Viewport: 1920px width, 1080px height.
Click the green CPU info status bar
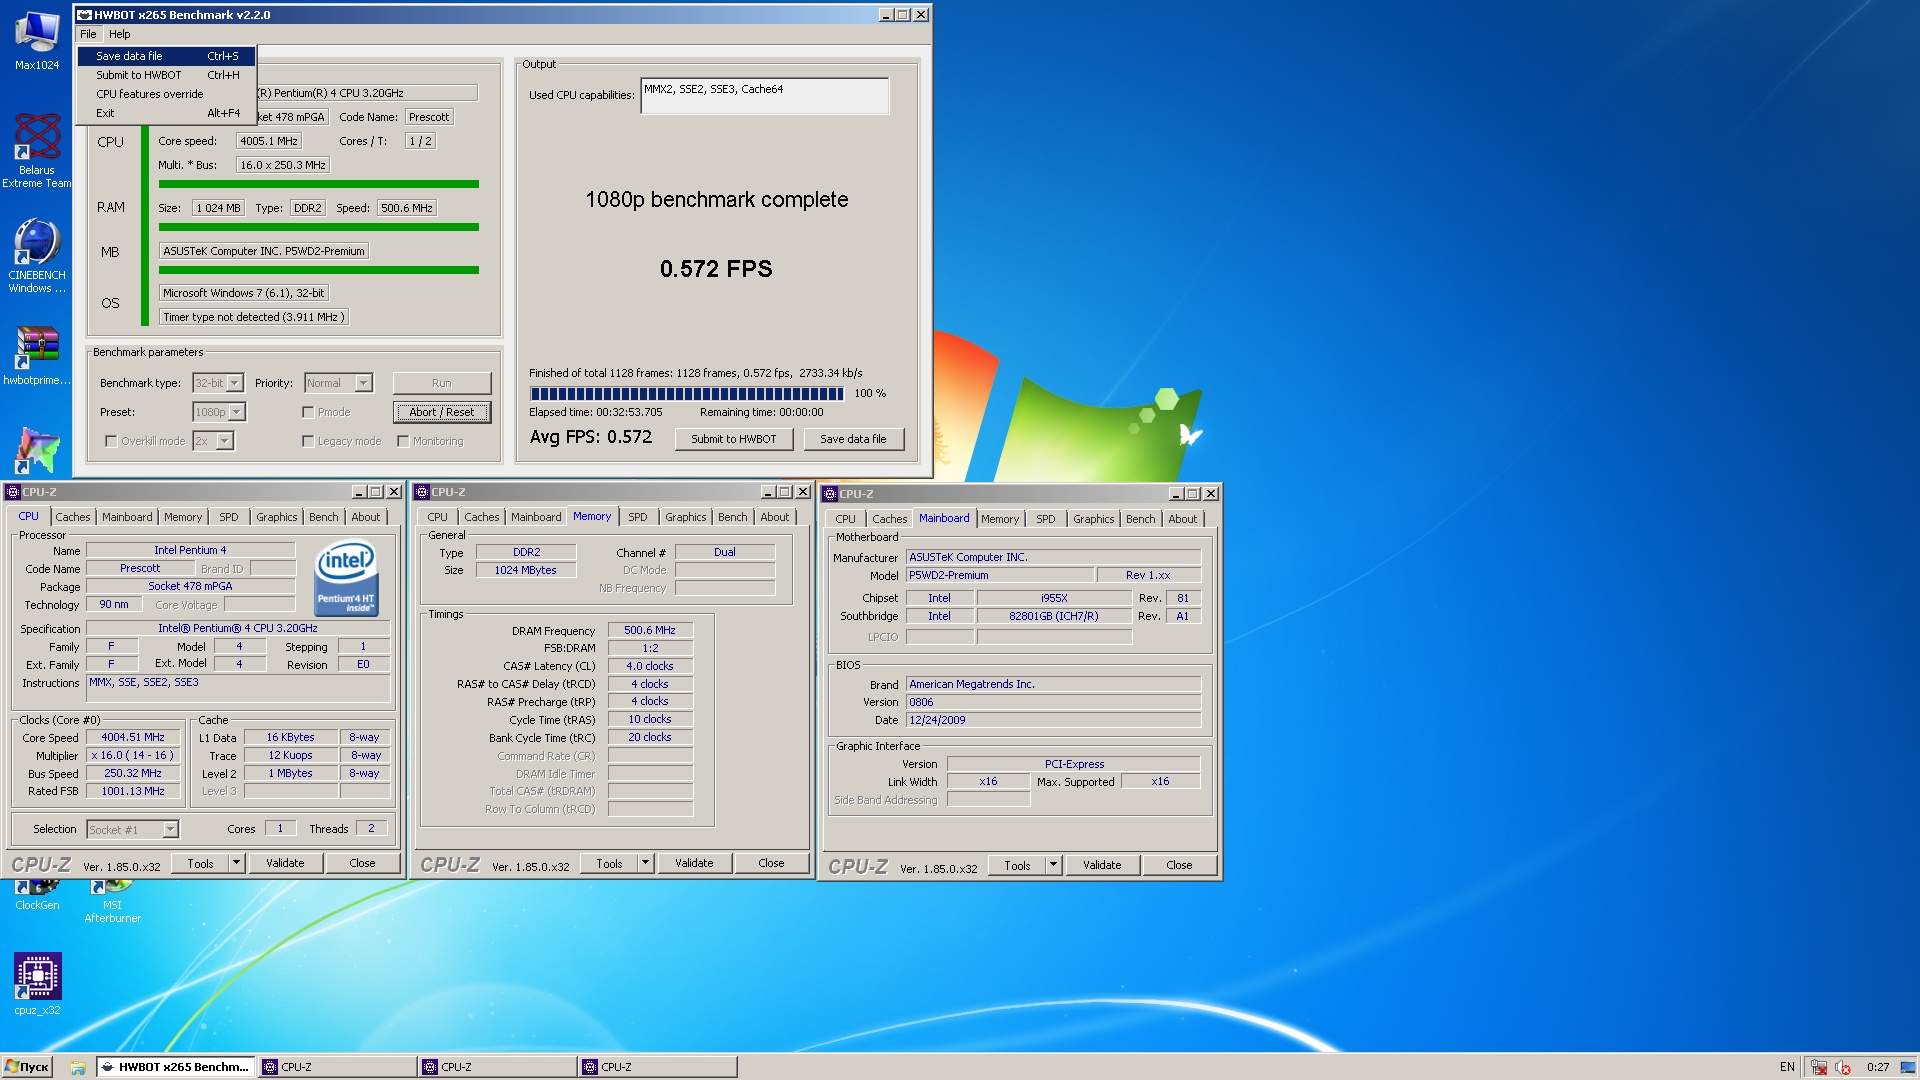[x=318, y=184]
